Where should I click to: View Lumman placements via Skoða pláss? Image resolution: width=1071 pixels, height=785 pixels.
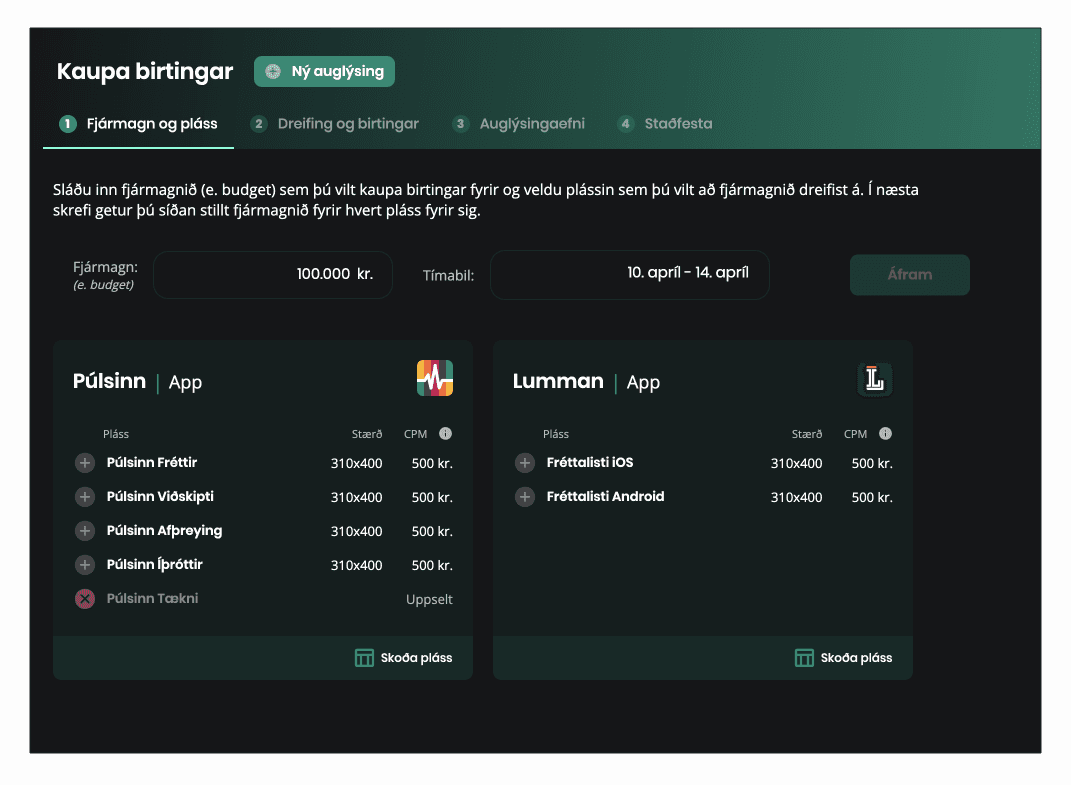tap(844, 658)
